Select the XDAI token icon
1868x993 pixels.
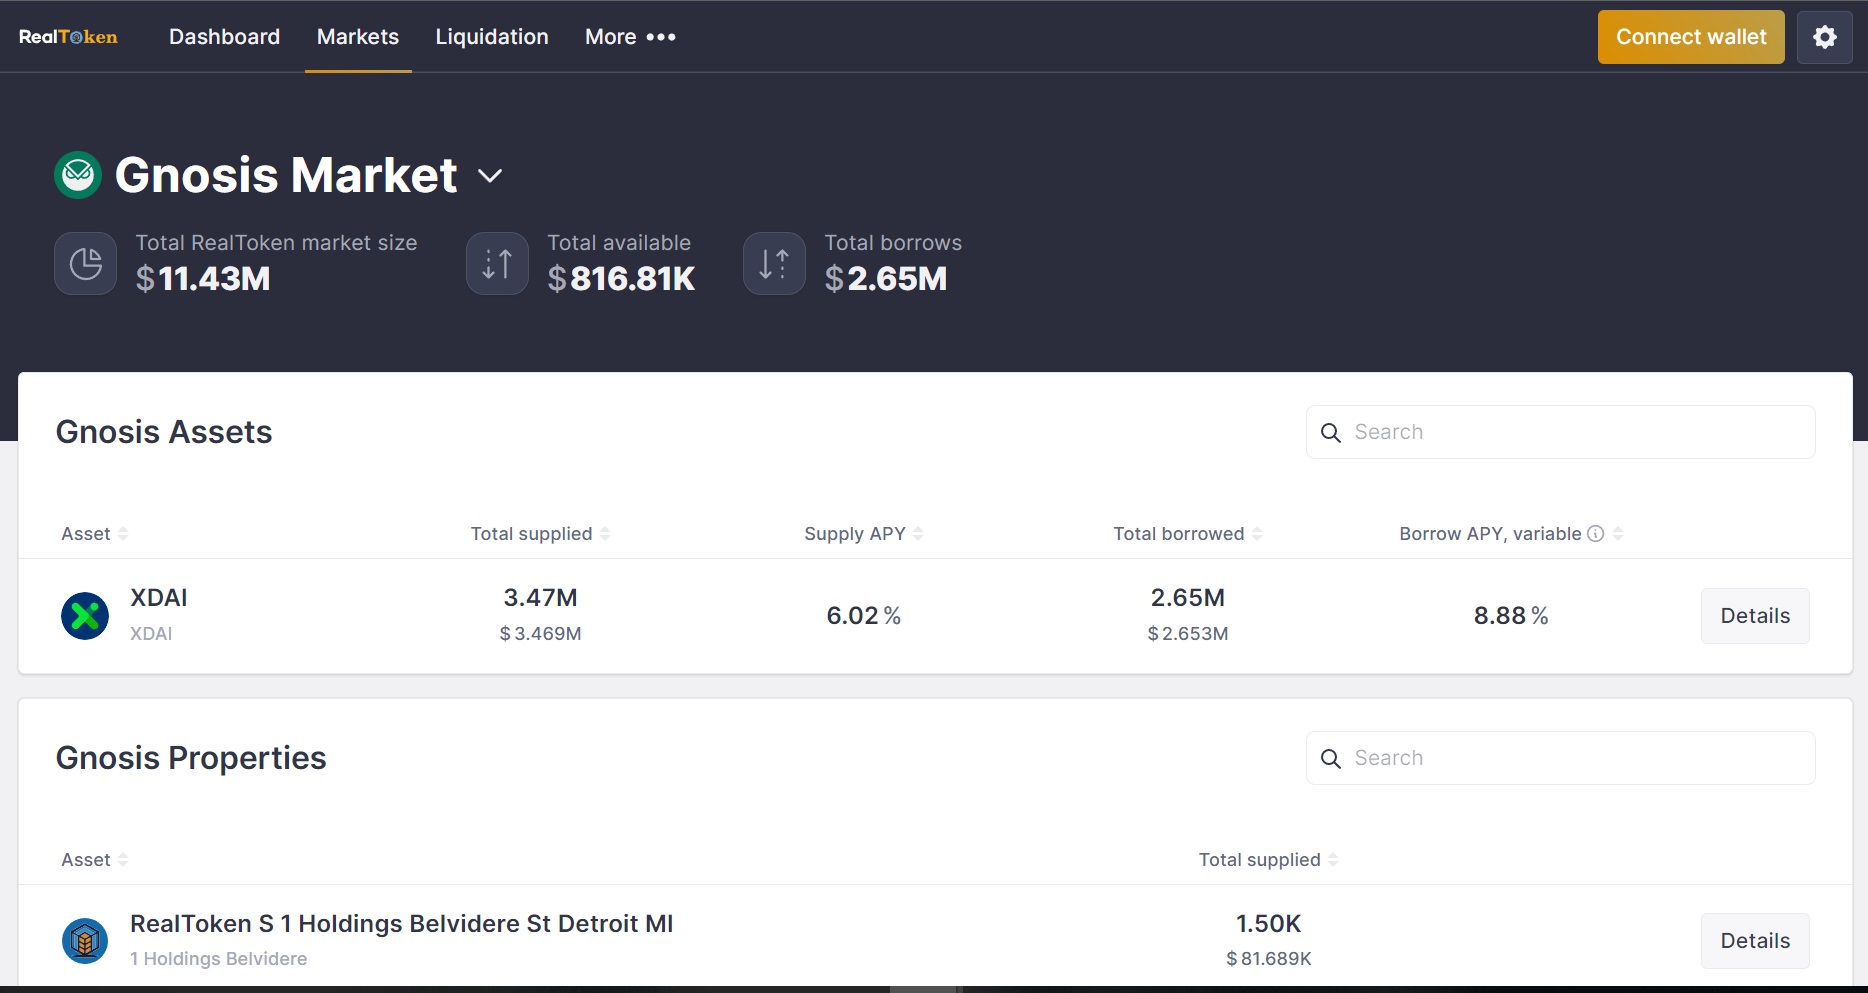(x=85, y=616)
